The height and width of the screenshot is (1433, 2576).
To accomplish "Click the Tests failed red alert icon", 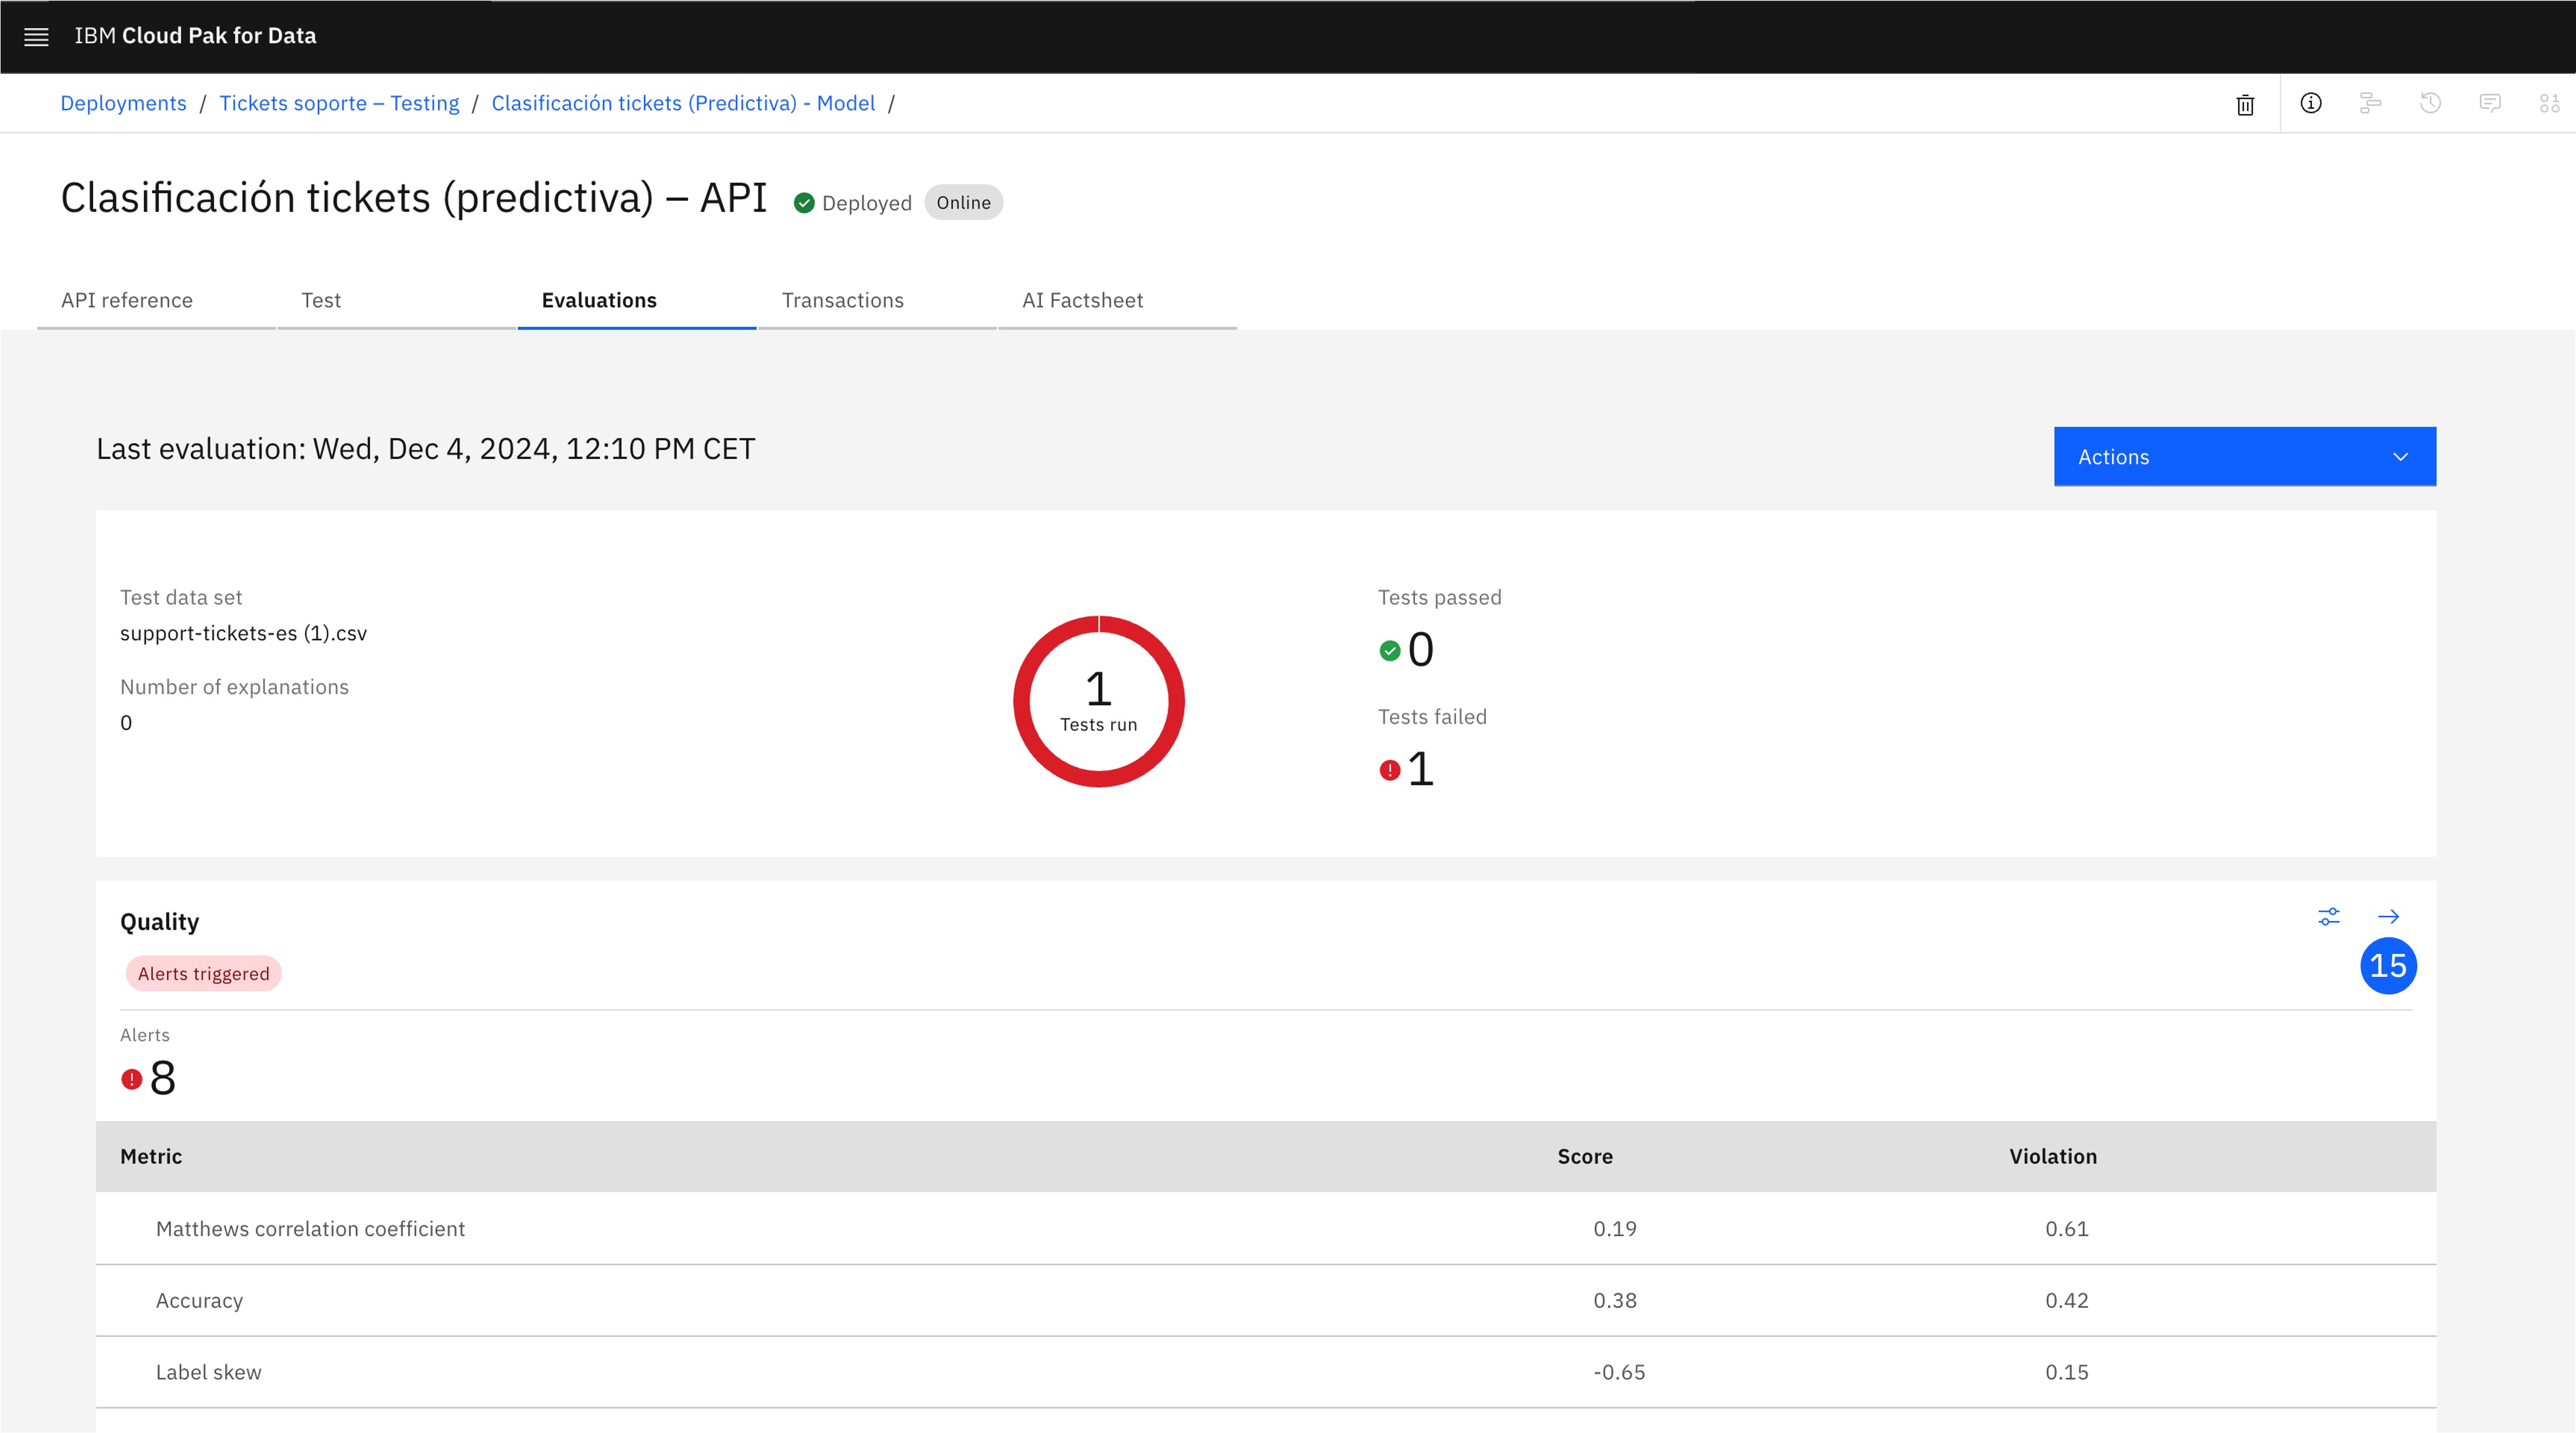I will (1390, 770).
